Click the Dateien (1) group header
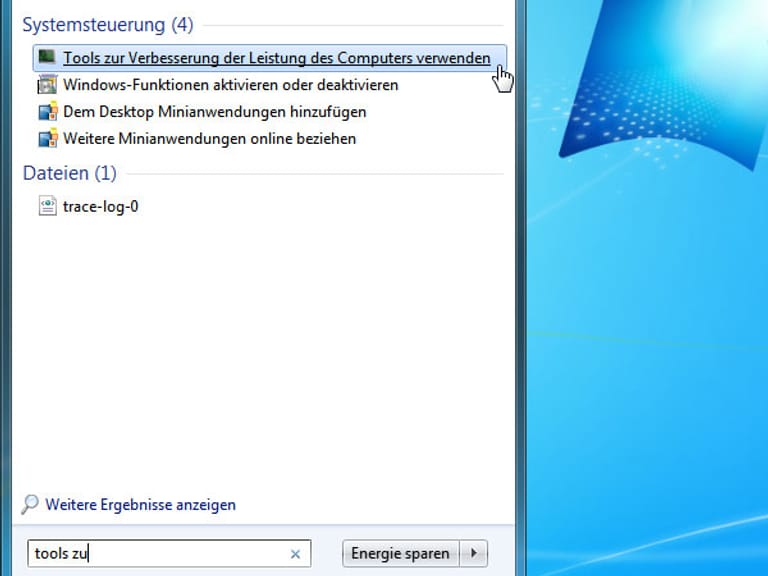This screenshot has height=576, width=768. coord(70,173)
